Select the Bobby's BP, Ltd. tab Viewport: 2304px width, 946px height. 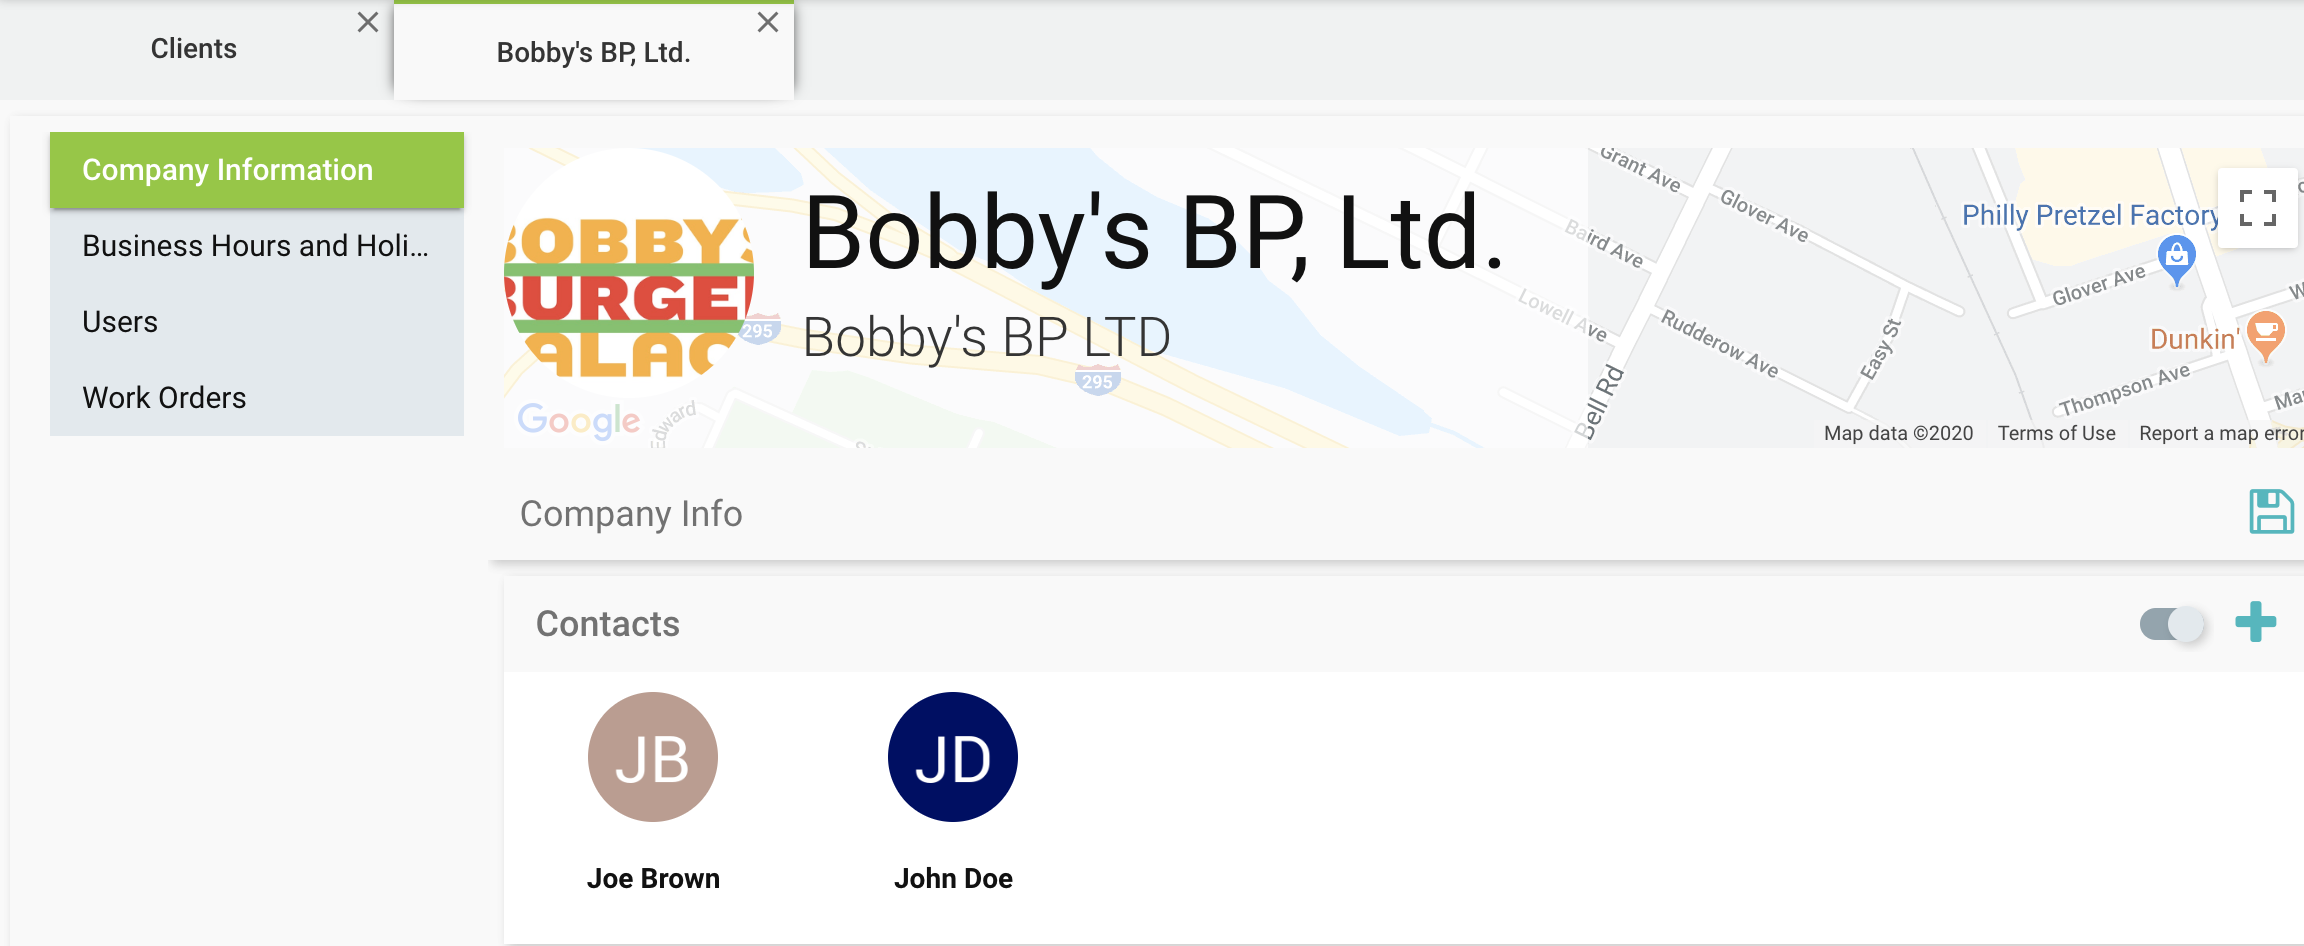(x=594, y=52)
